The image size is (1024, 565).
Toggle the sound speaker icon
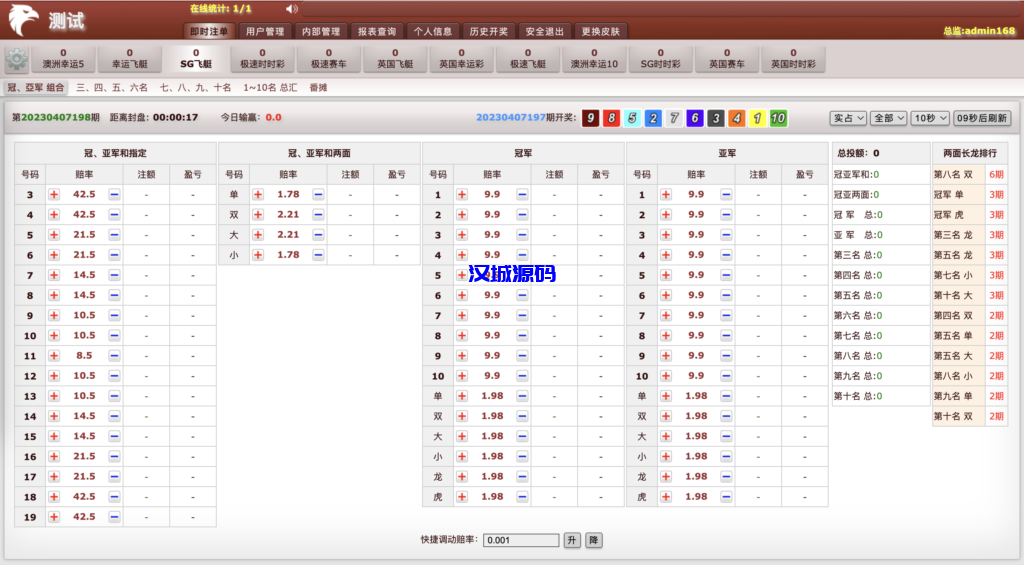291,9
